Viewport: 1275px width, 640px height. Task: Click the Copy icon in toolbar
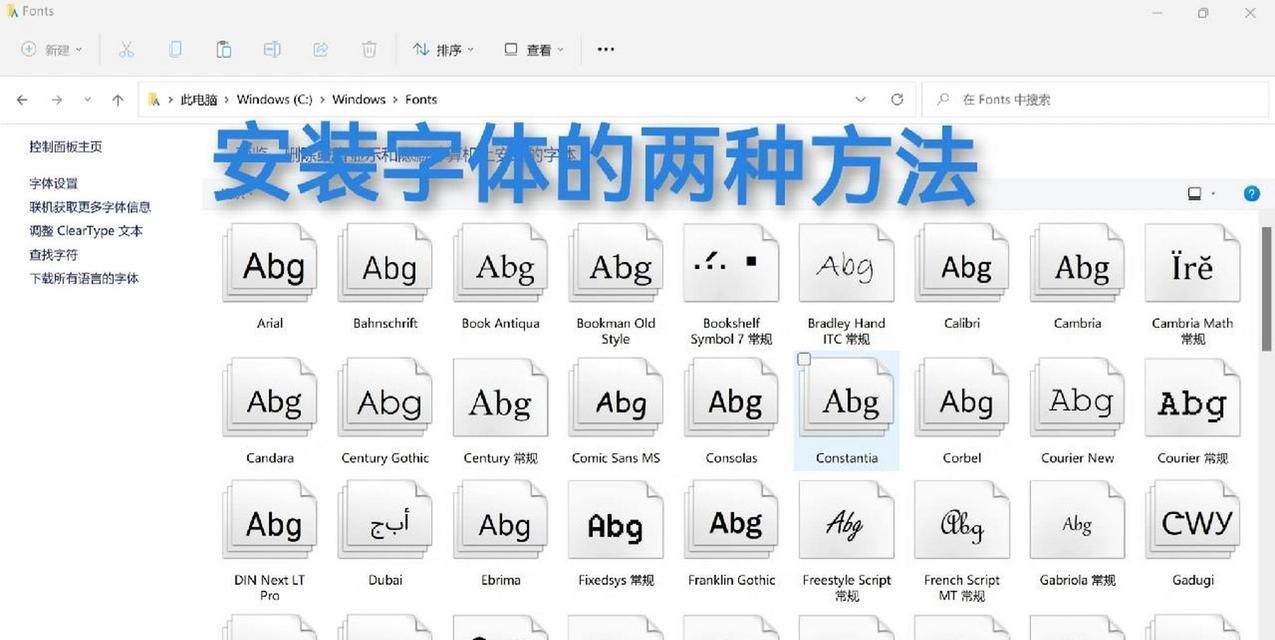[175, 49]
